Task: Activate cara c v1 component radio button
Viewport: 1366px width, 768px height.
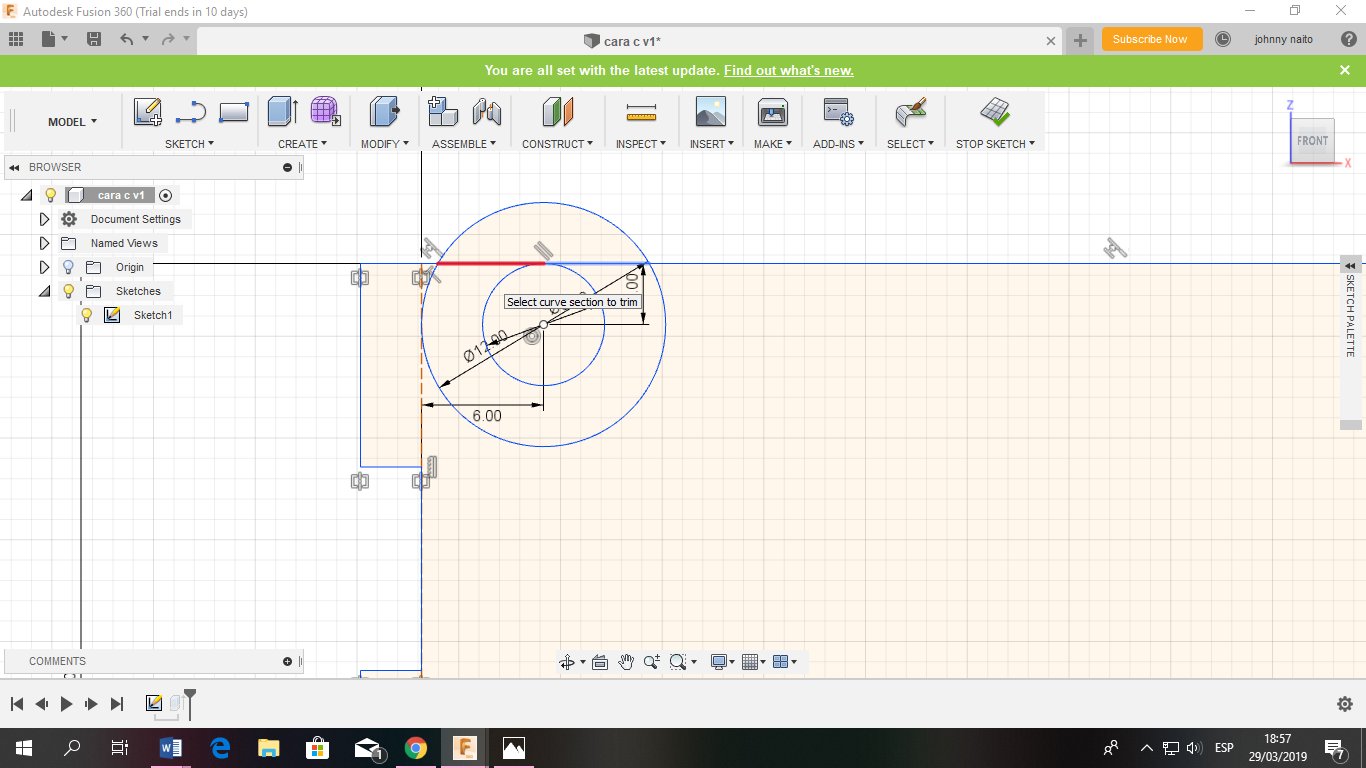Action: [166, 195]
